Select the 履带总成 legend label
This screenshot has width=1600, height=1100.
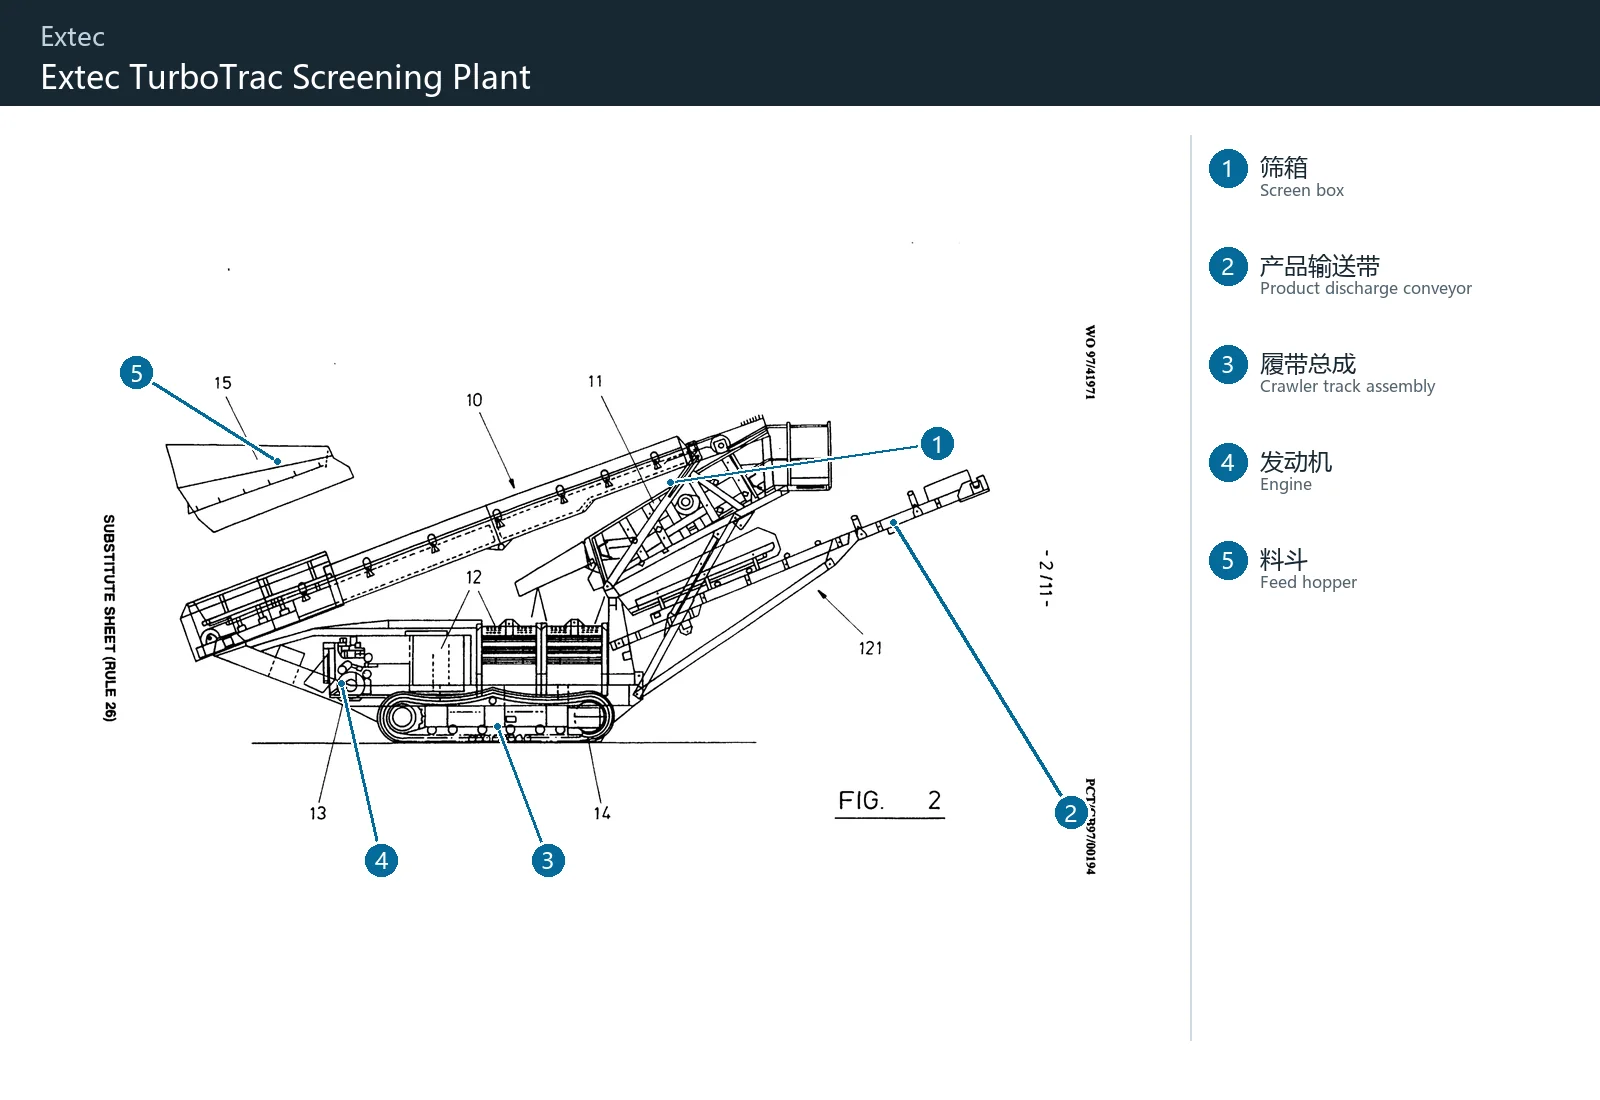(x=1307, y=364)
